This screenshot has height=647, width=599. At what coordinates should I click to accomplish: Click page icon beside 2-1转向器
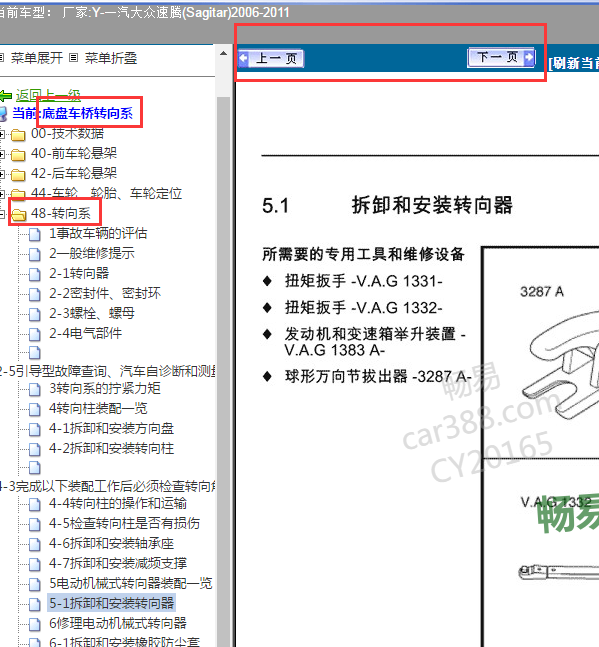(x=35, y=274)
